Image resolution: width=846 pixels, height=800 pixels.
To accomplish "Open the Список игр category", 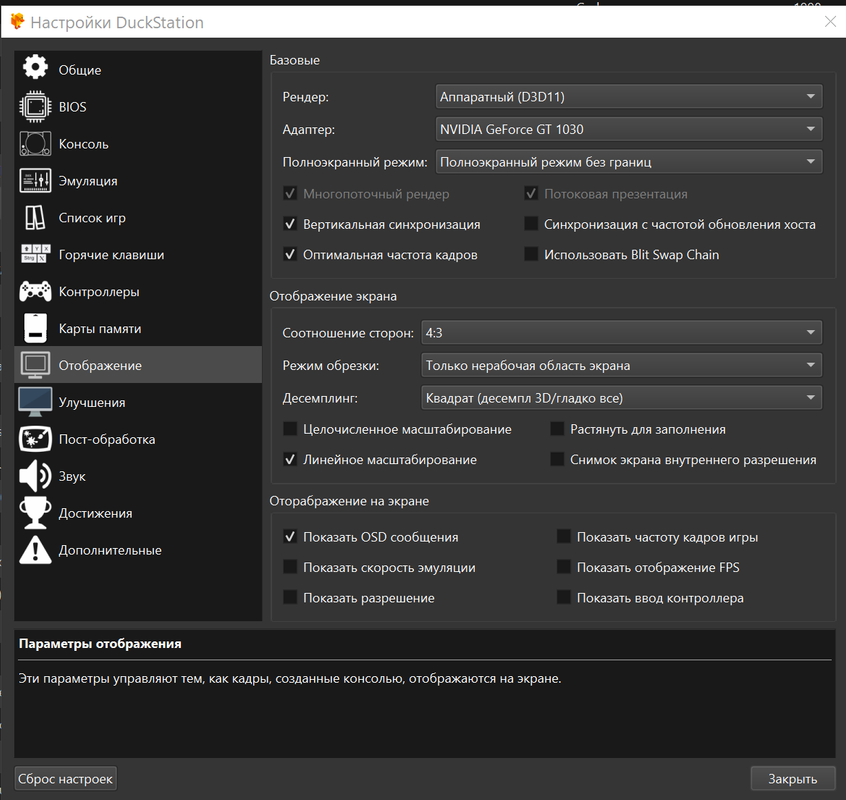I will coord(138,217).
